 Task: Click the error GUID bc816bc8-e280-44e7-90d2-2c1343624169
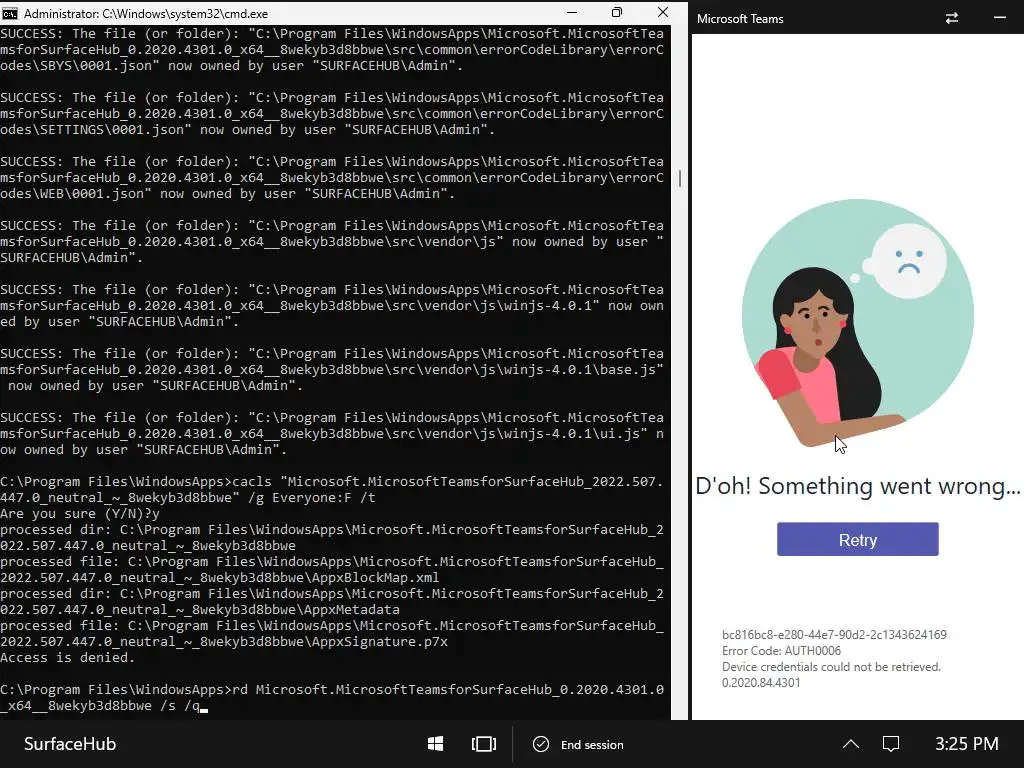[834, 634]
